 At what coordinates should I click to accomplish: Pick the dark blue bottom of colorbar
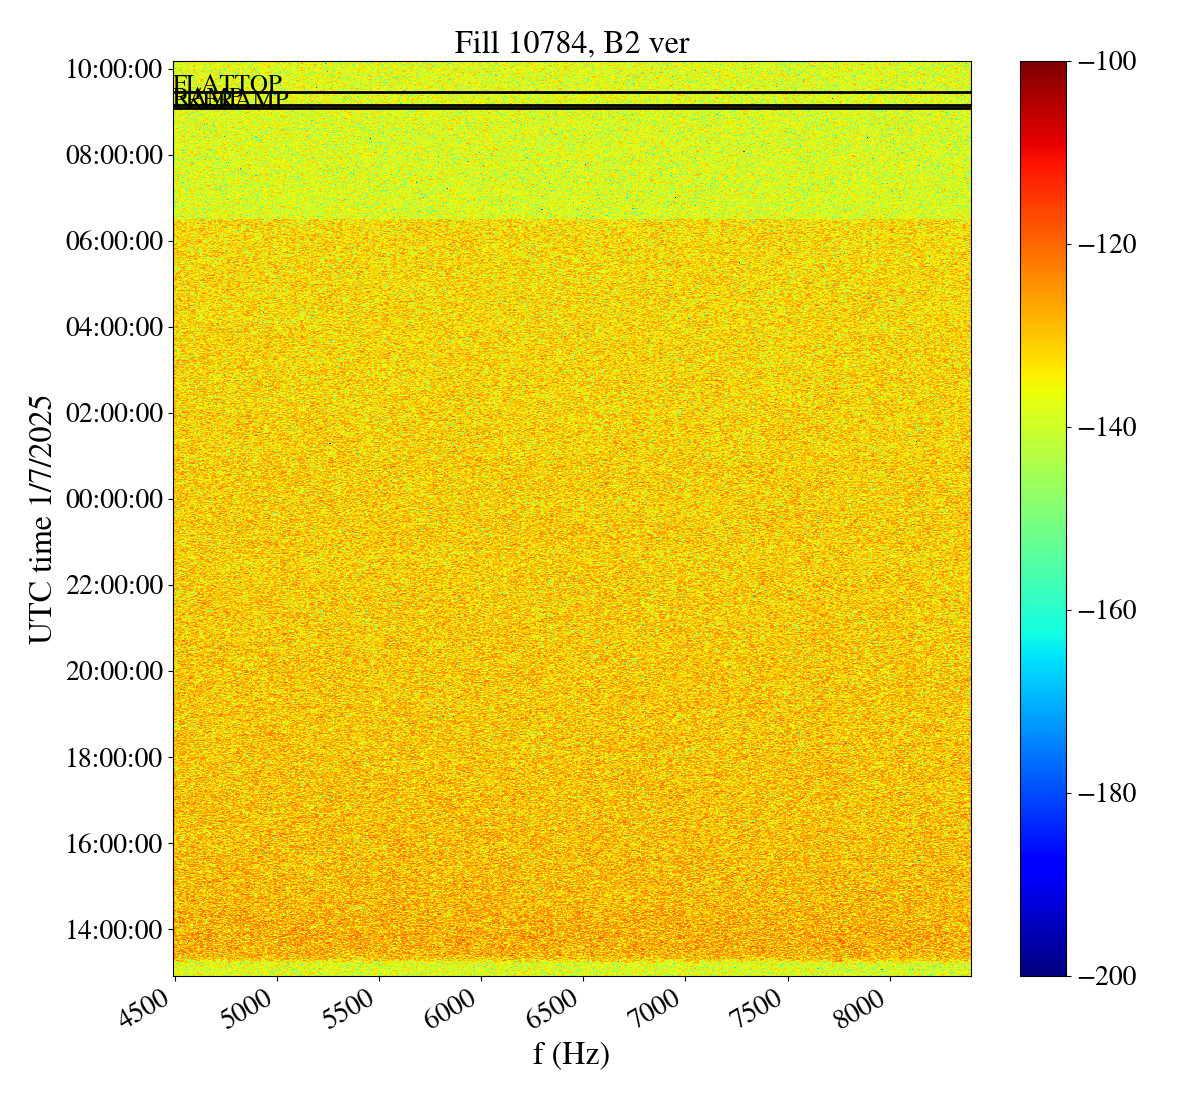pyautogui.click(x=1043, y=968)
